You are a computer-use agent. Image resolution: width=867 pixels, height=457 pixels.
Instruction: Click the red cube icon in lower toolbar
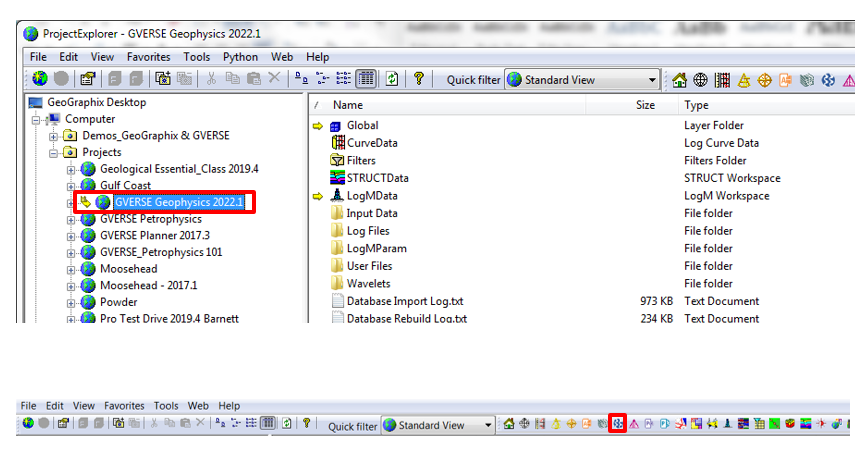[790, 424]
